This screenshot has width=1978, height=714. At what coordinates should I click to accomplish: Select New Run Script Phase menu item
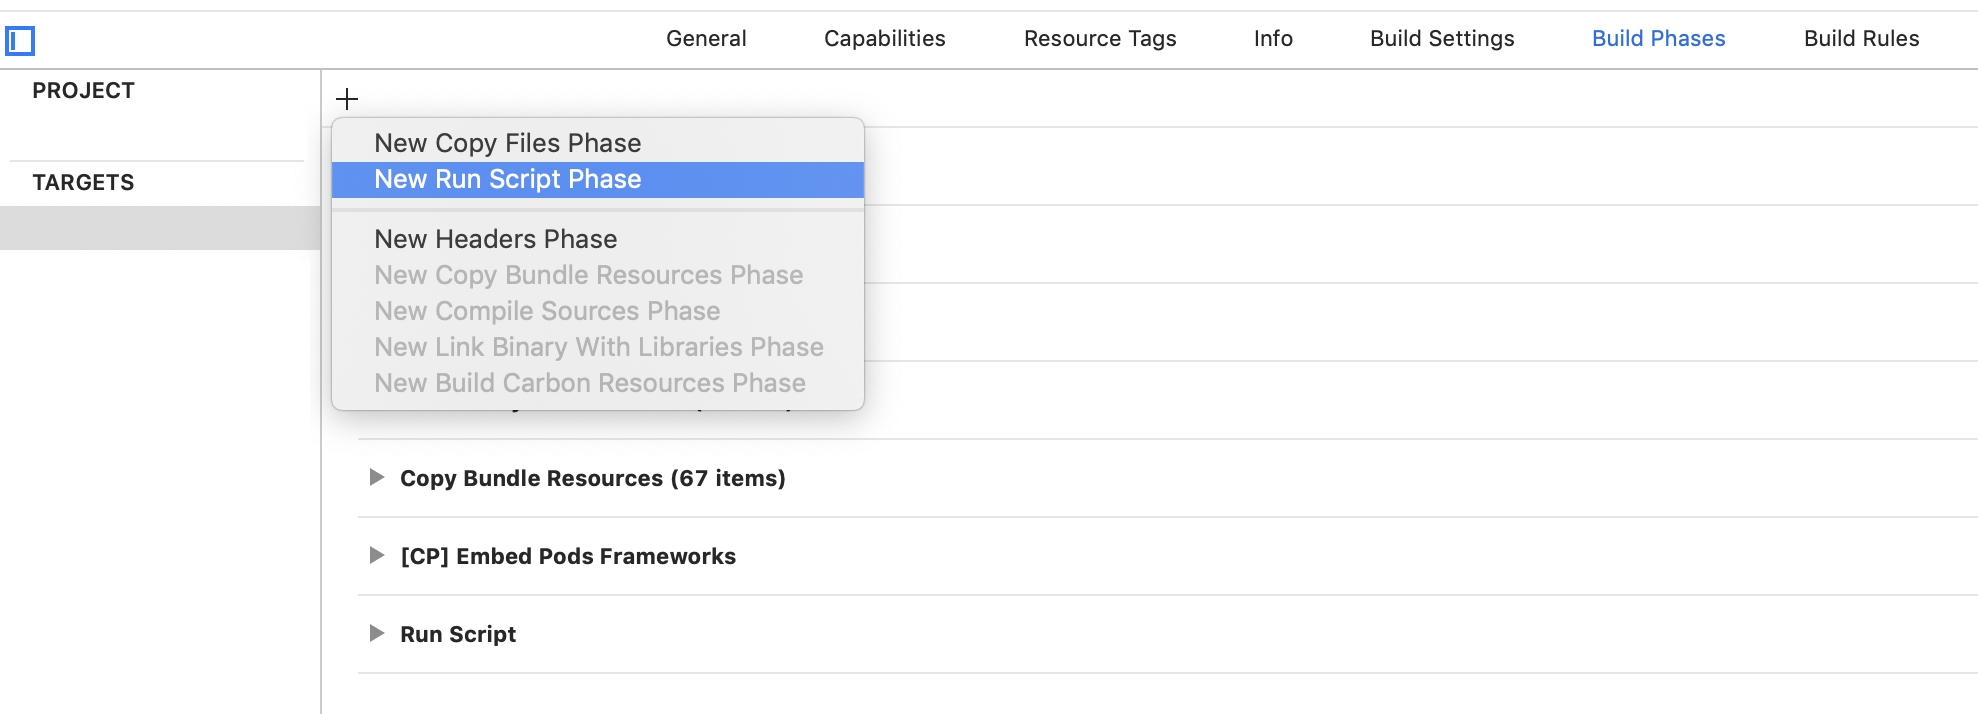(598, 179)
